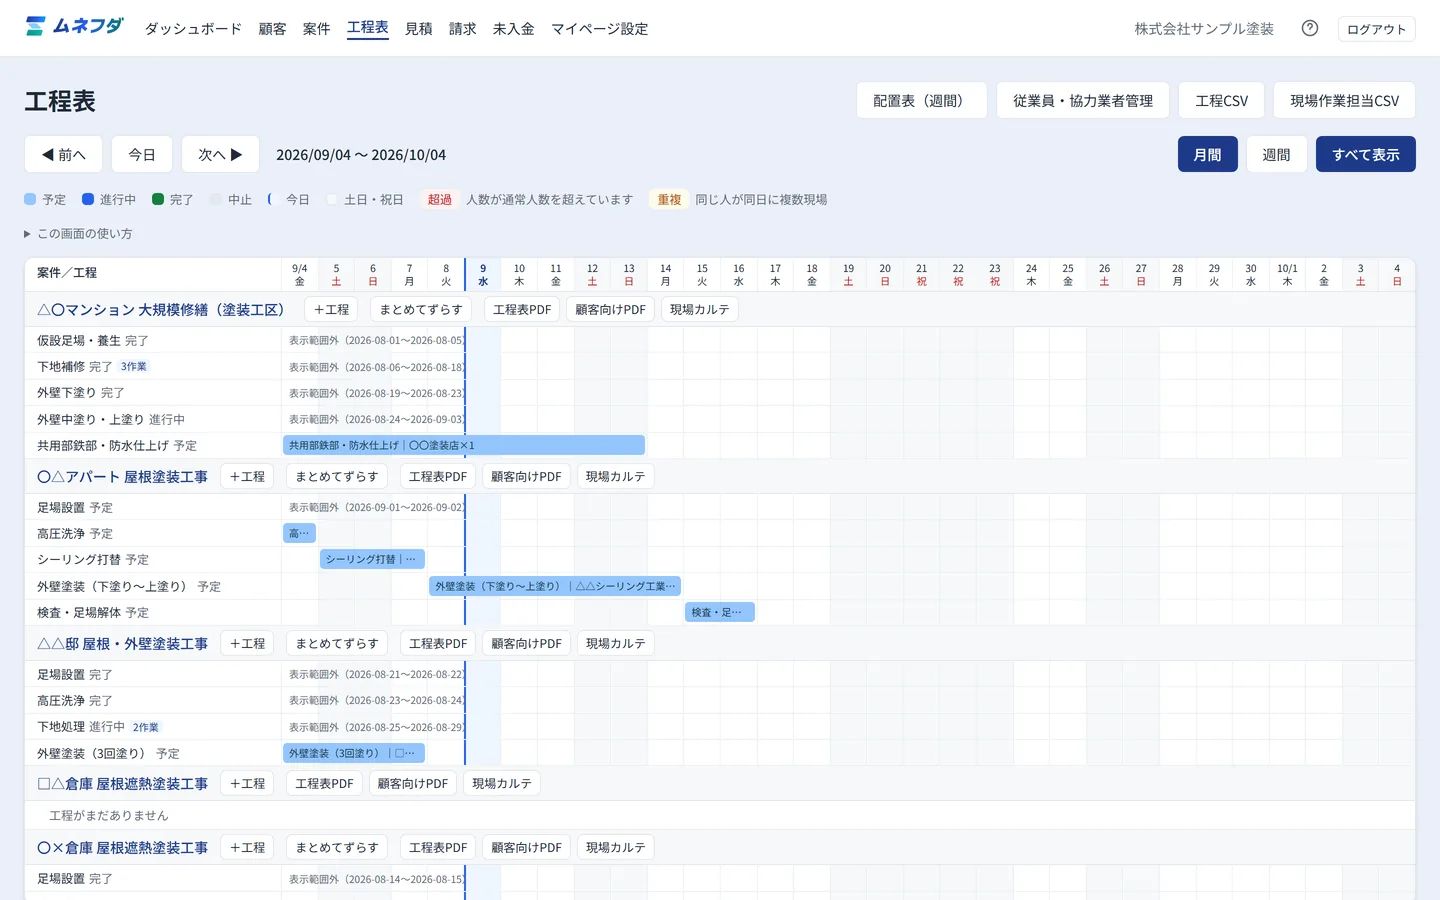Select 共用部鉄部・防水仕上げ gantt bar
1440x900 pixels.
coord(464,445)
